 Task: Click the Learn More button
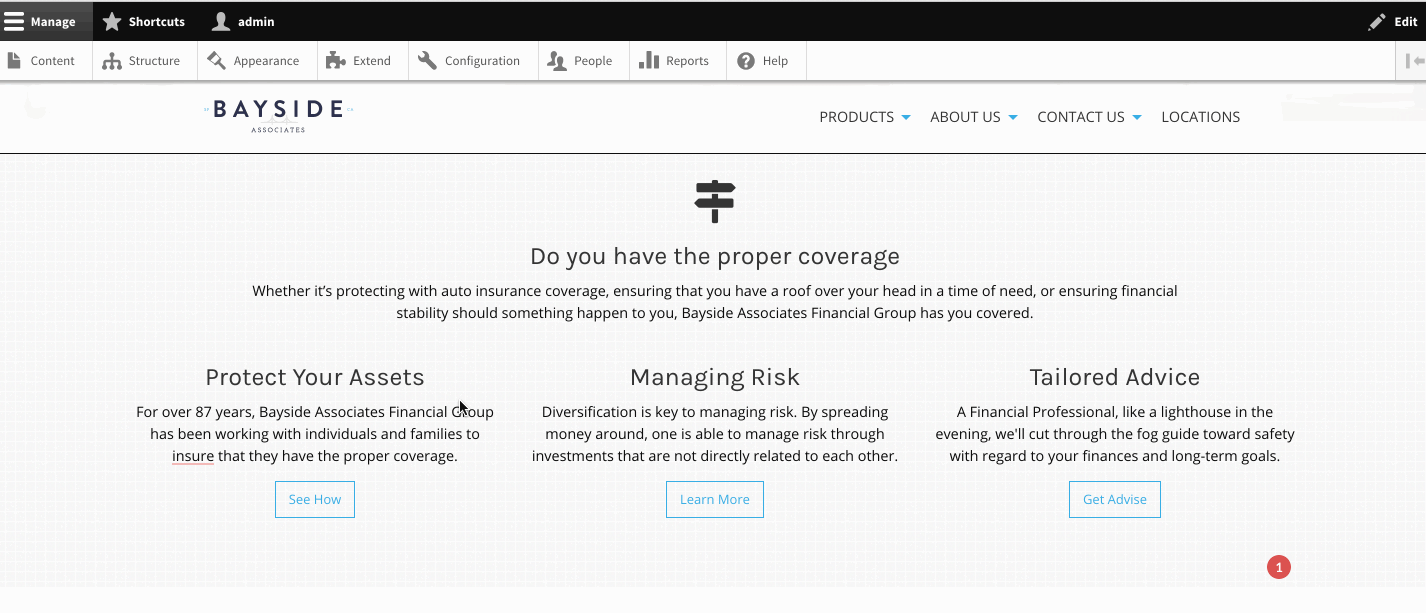(x=715, y=499)
